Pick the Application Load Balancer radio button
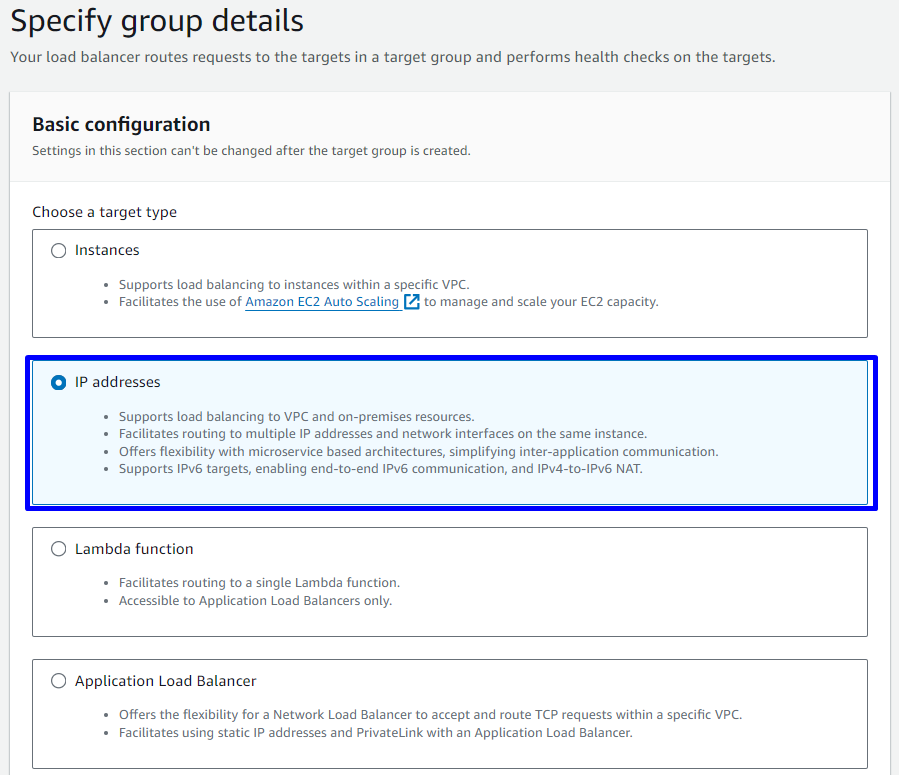Viewport: 899px width, 775px height. [x=59, y=681]
